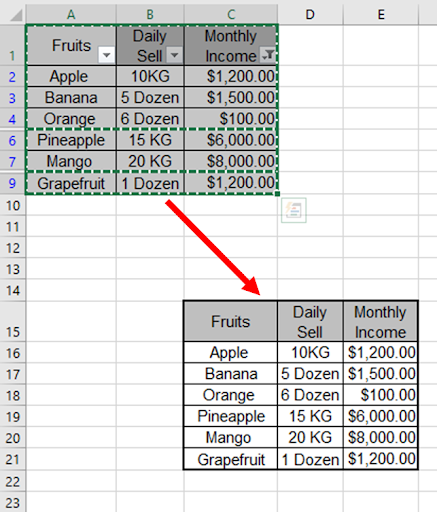Screen dimensions: 437x512
Task: Click the Select All corner triangle
Action: point(16,15)
